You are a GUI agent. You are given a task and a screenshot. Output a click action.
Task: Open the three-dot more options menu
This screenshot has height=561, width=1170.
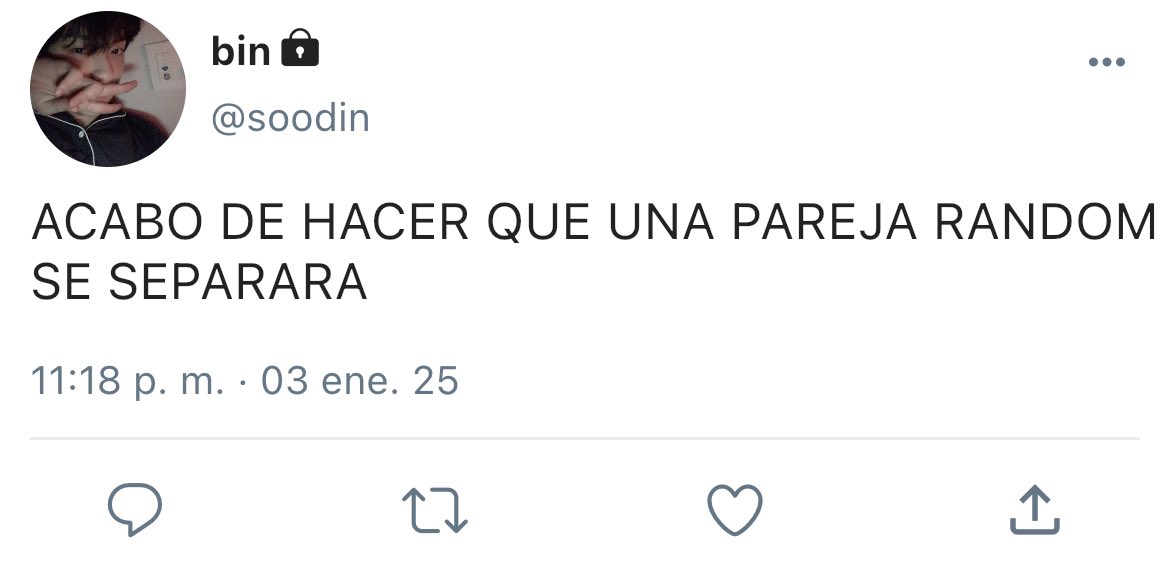click(x=1107, y=62)
